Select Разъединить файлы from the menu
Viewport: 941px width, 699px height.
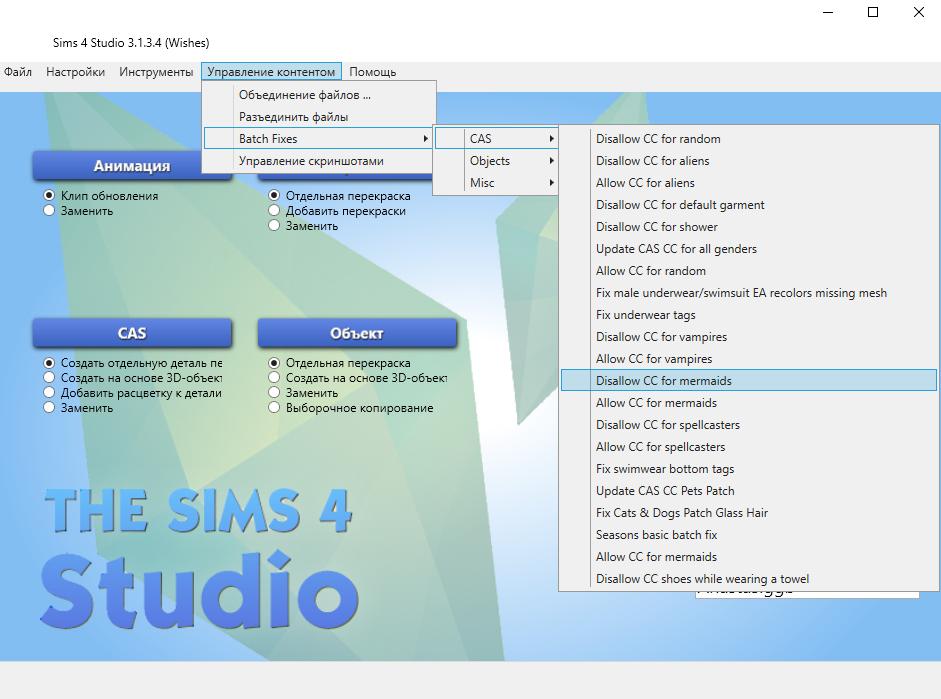coord(293,117)
